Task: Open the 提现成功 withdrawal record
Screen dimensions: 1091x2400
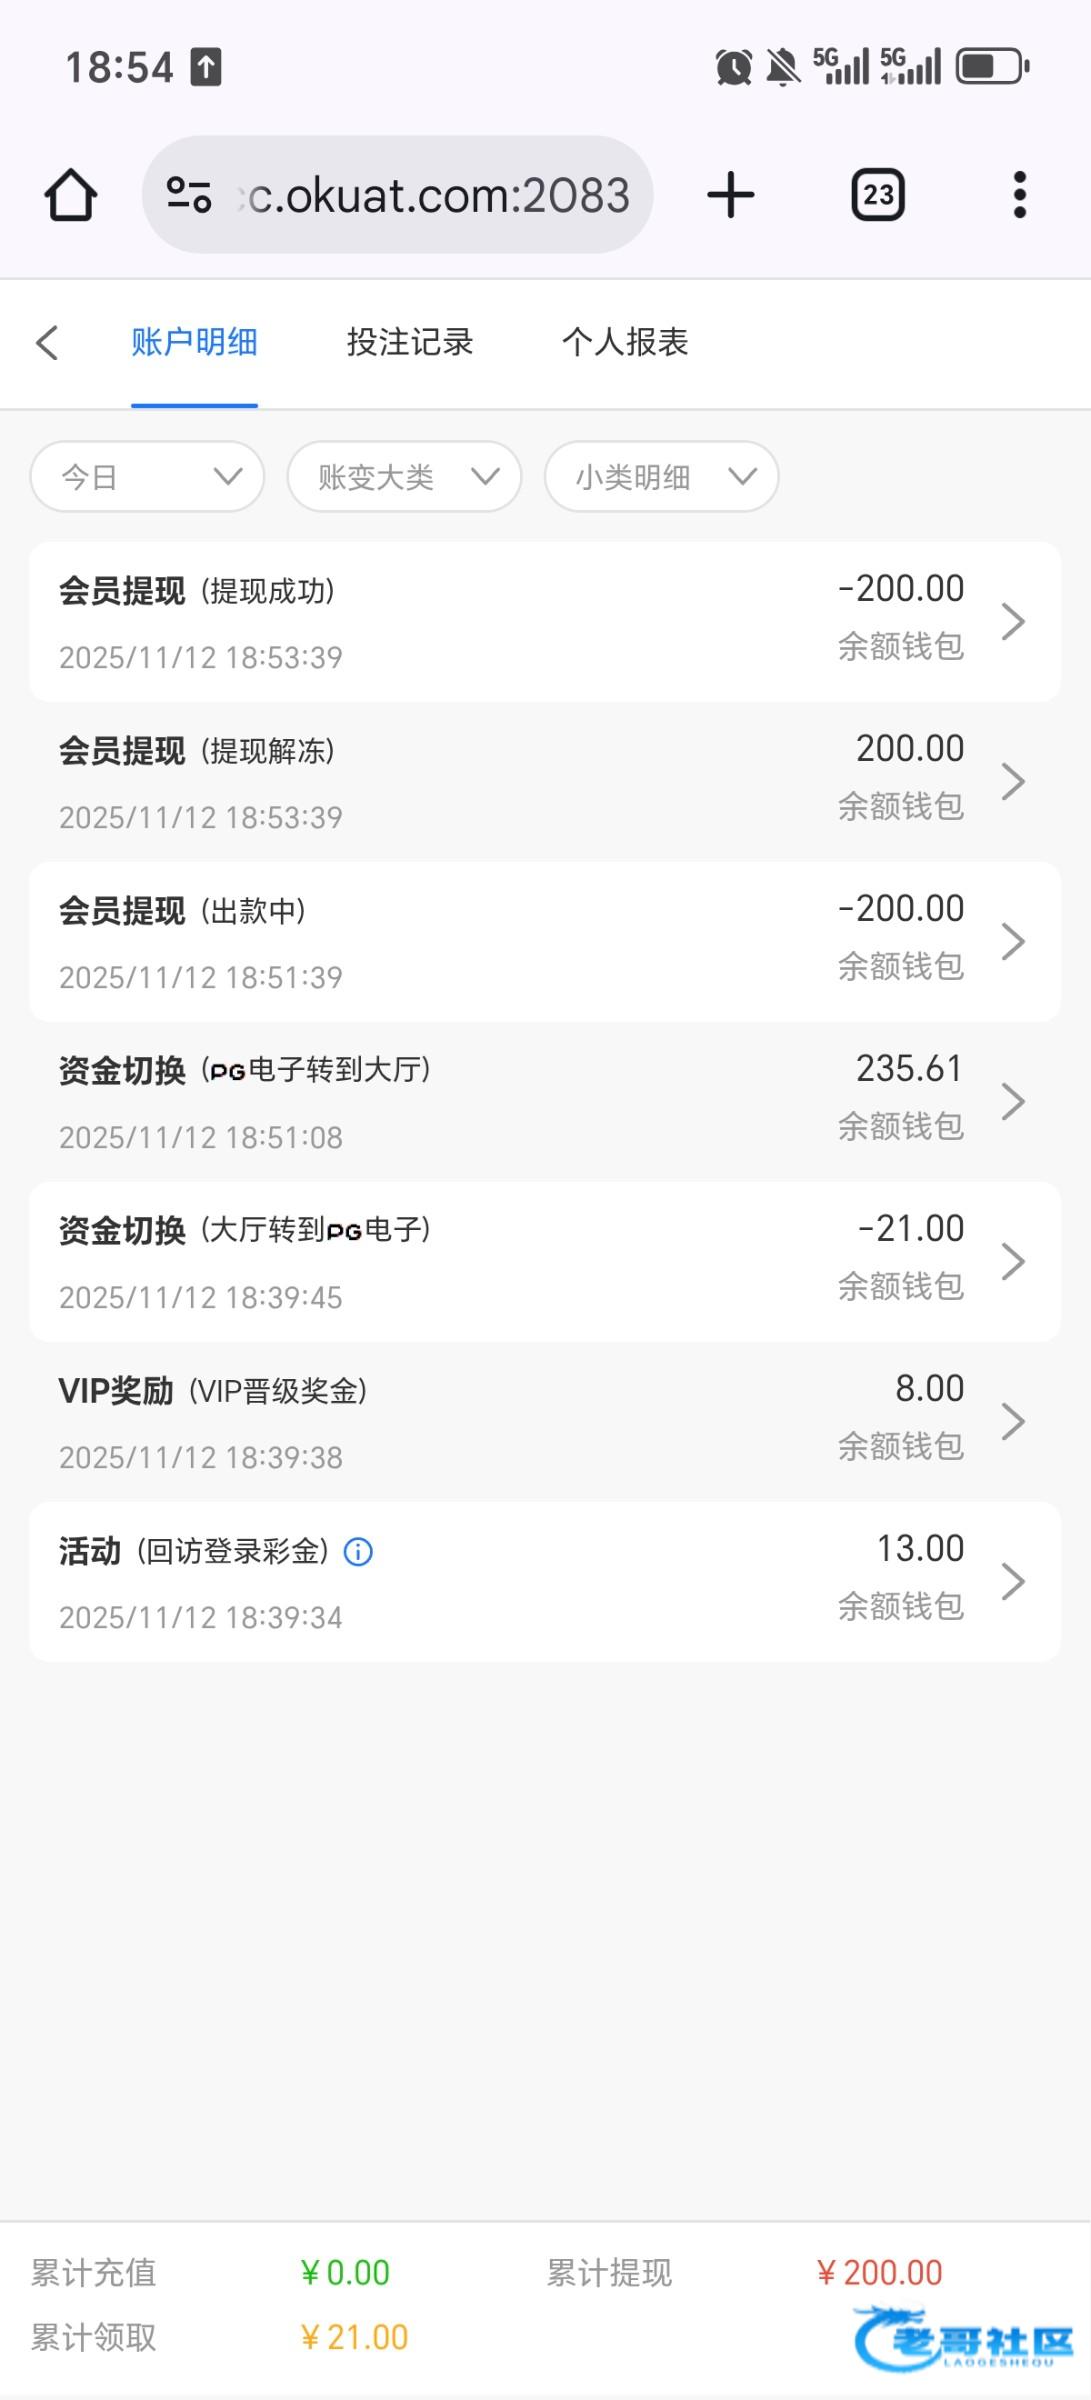Action: [x=545, y=622]
